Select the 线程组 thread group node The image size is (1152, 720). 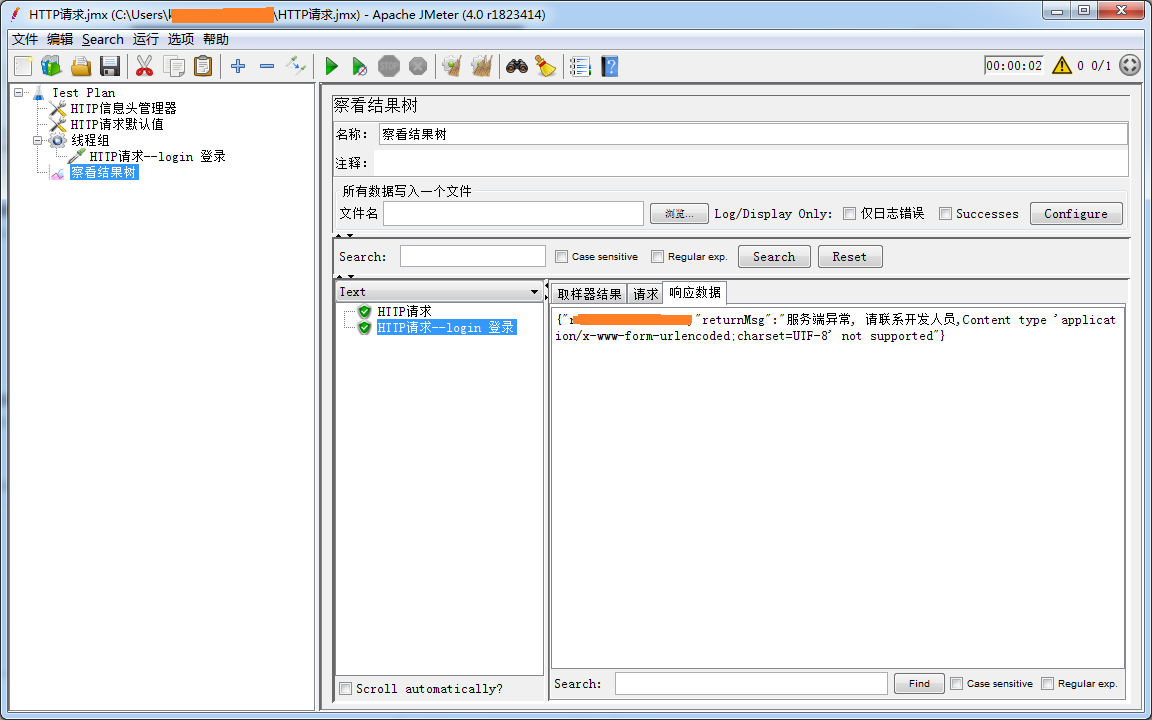90,140
